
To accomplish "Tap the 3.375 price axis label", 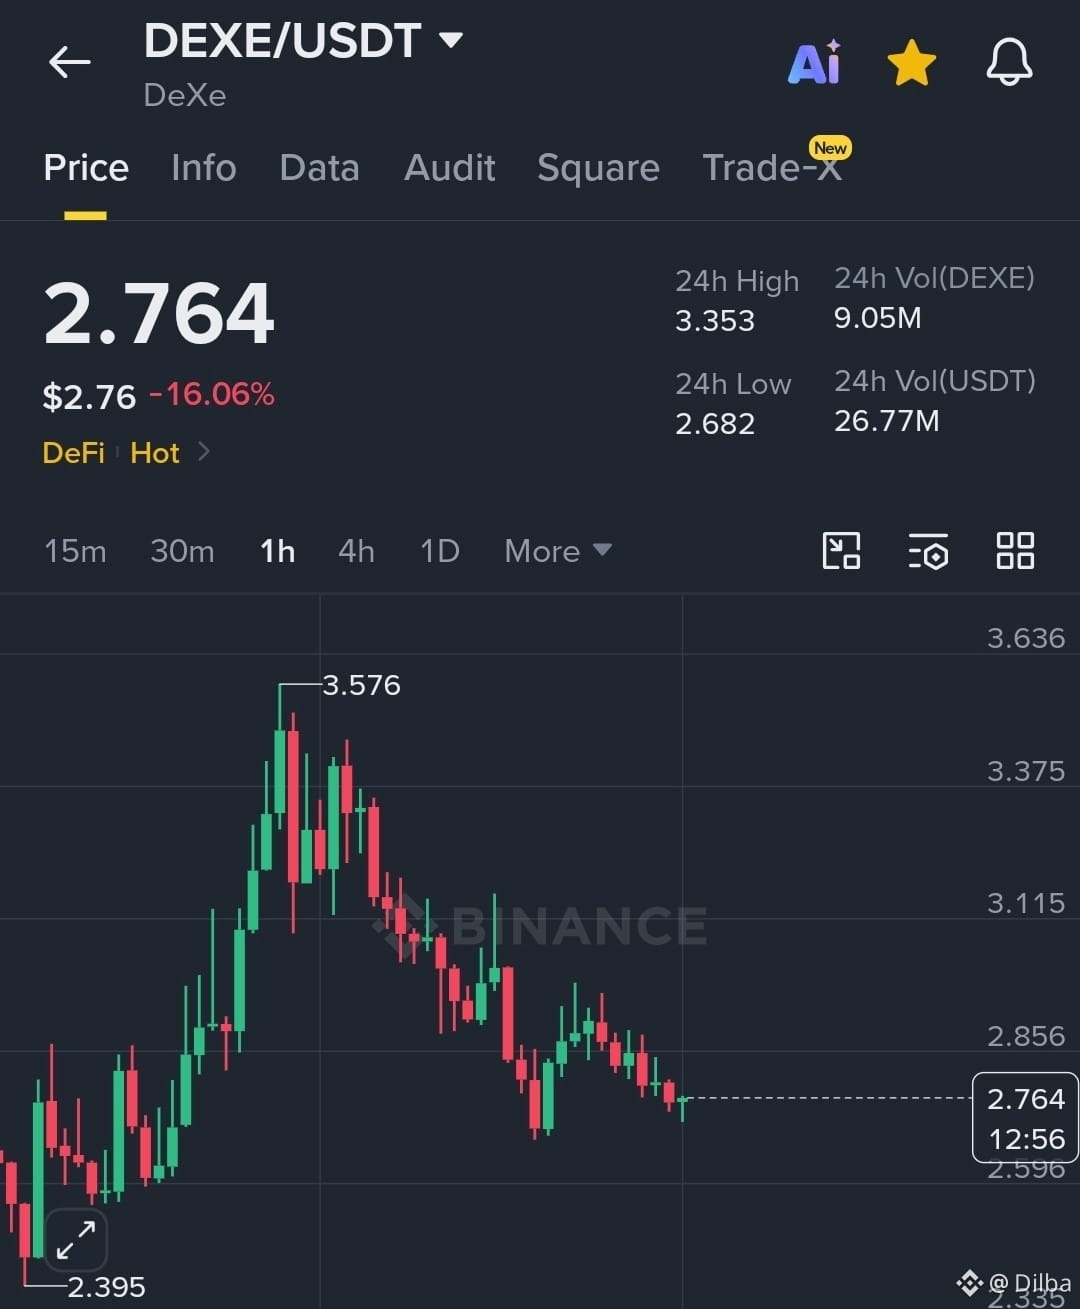I will (x=1026, y=771).
